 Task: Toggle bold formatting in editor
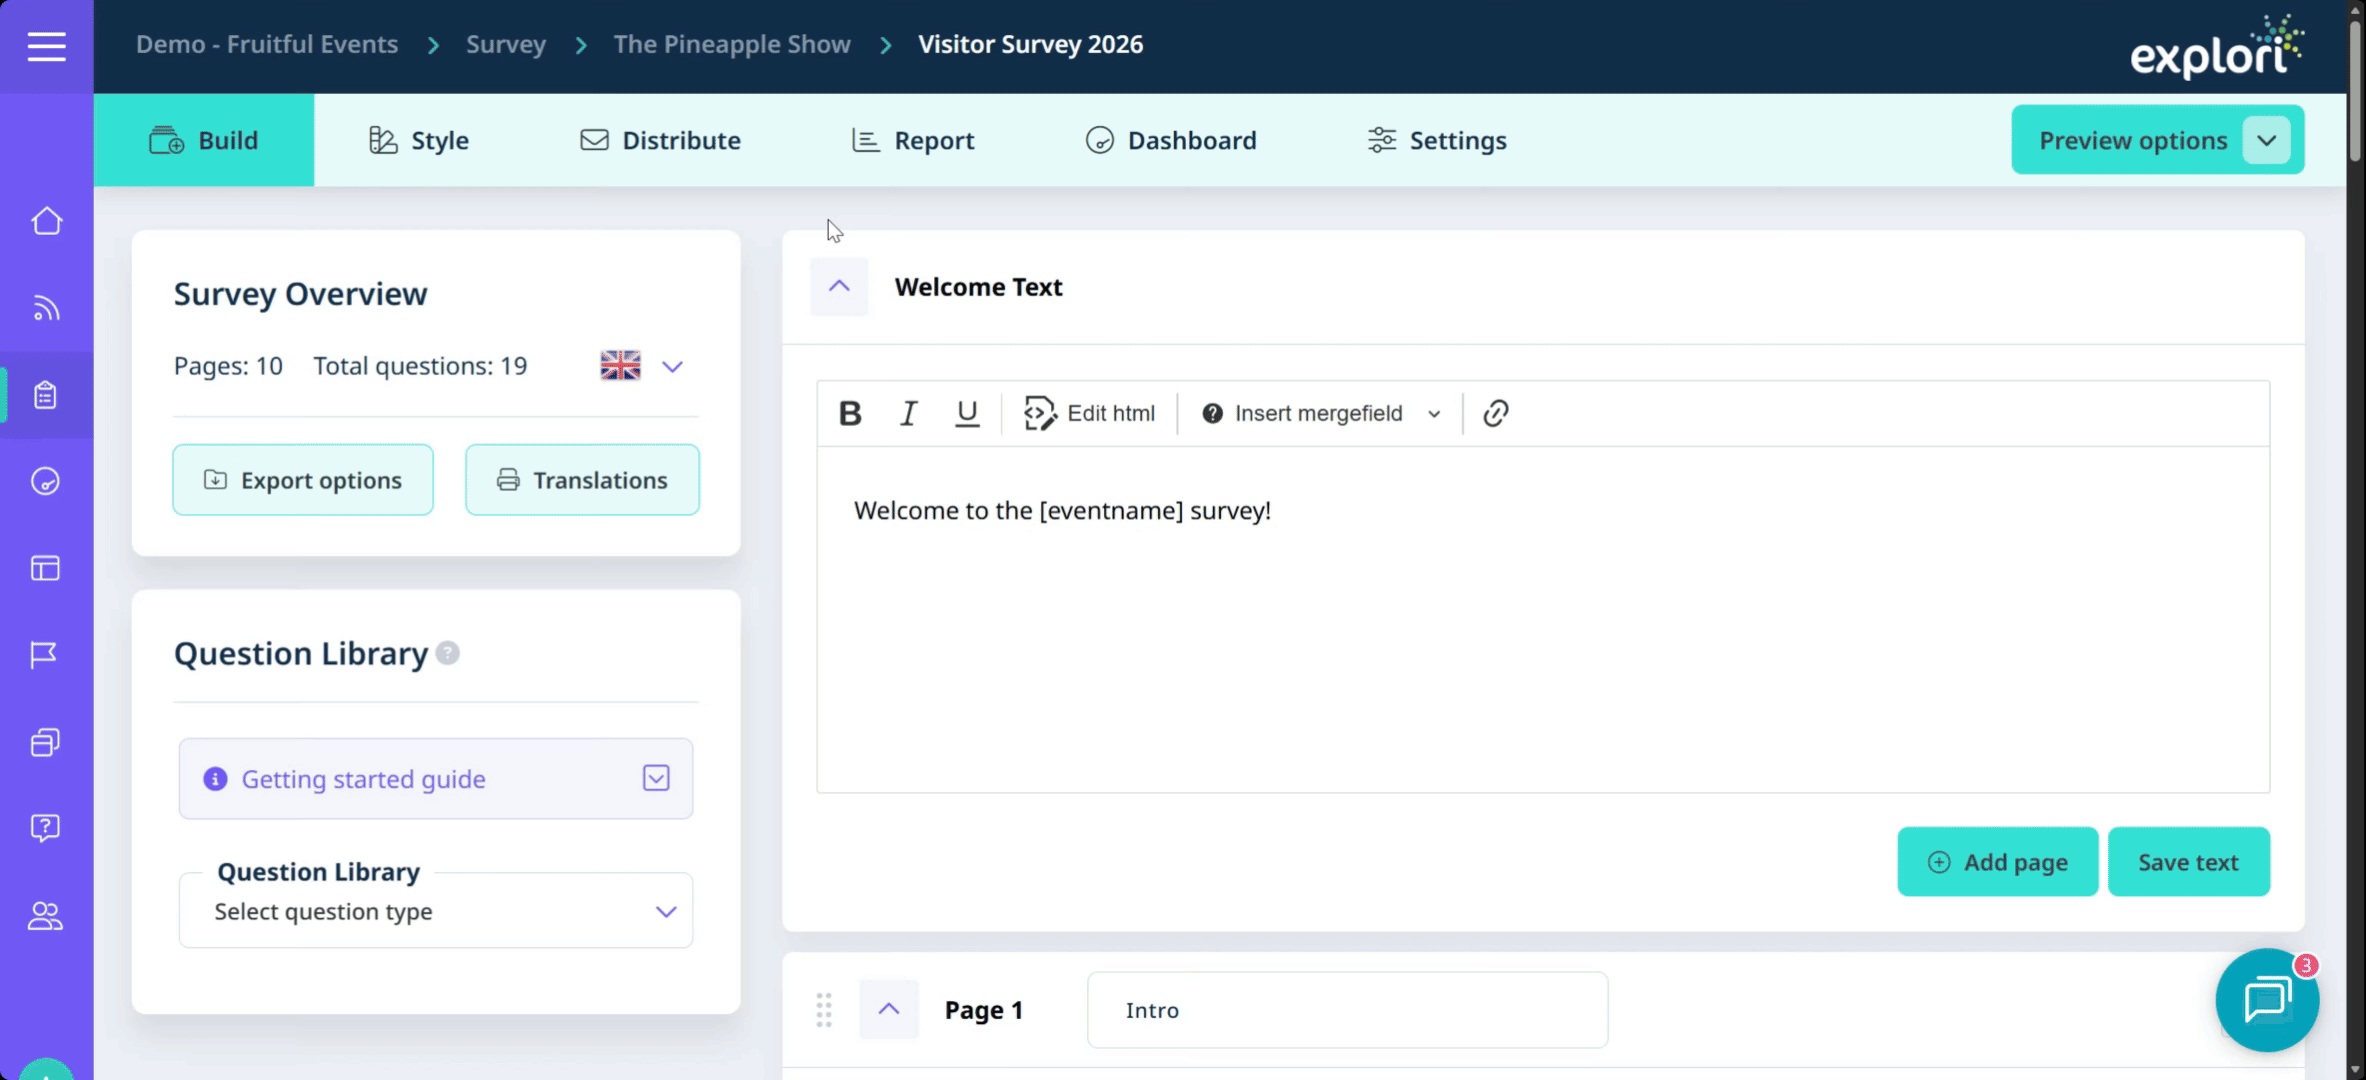pyautogui.click(x=850, y=413)
